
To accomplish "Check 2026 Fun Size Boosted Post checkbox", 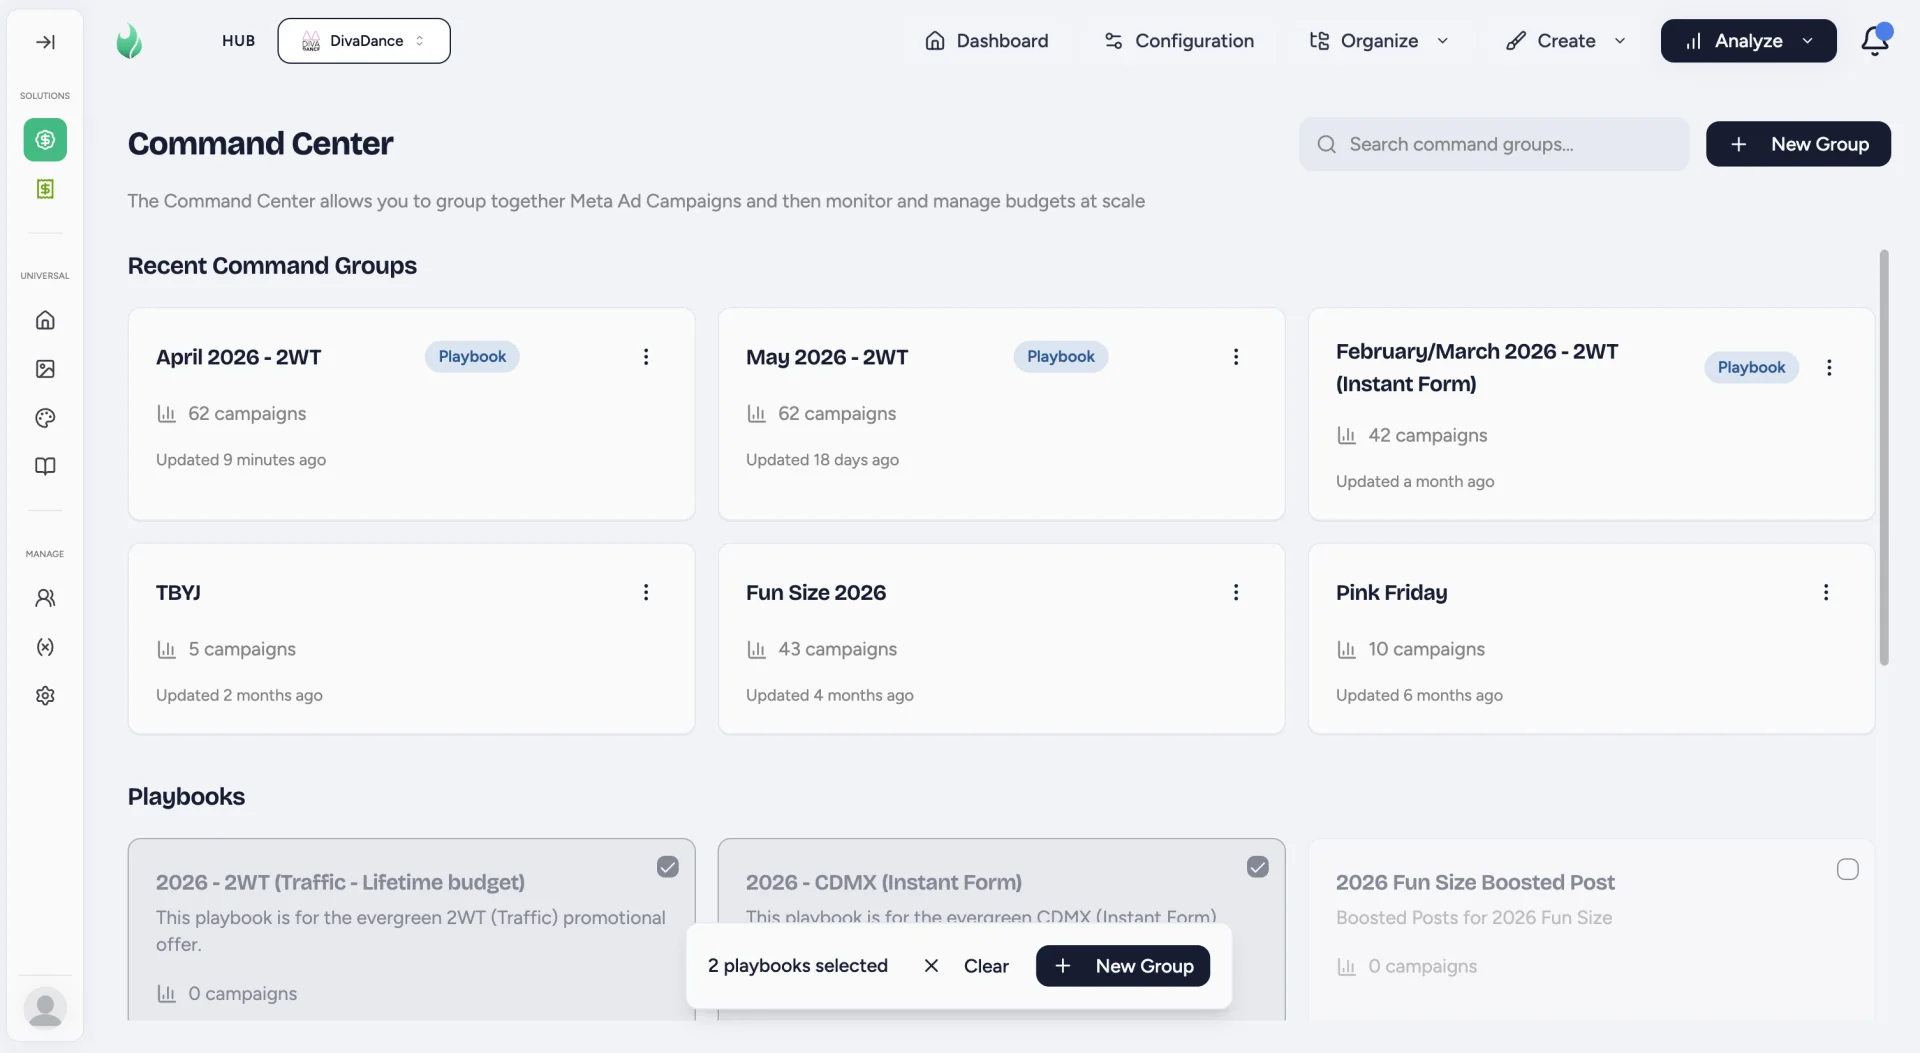I will pyautogui.click(x=1848, y=869).
